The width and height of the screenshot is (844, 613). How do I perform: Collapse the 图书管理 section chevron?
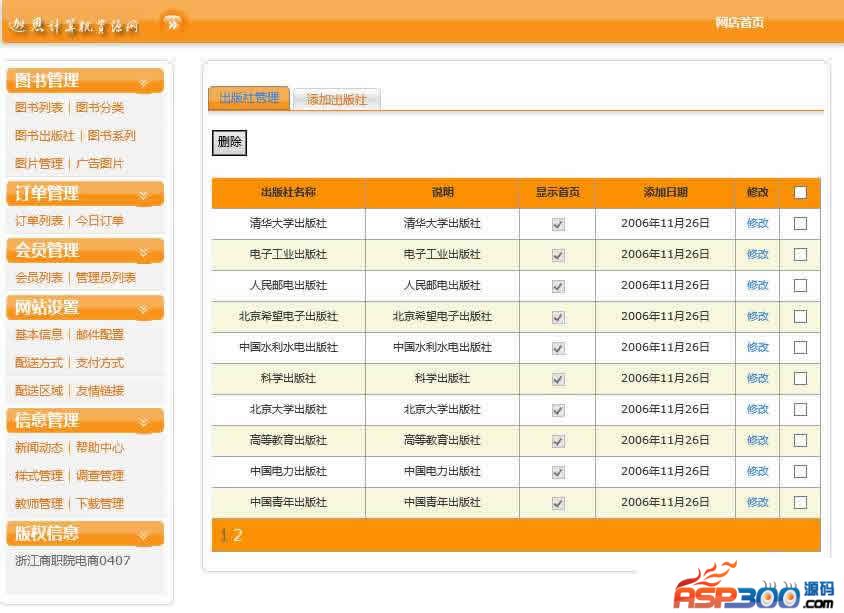(144, 83)
